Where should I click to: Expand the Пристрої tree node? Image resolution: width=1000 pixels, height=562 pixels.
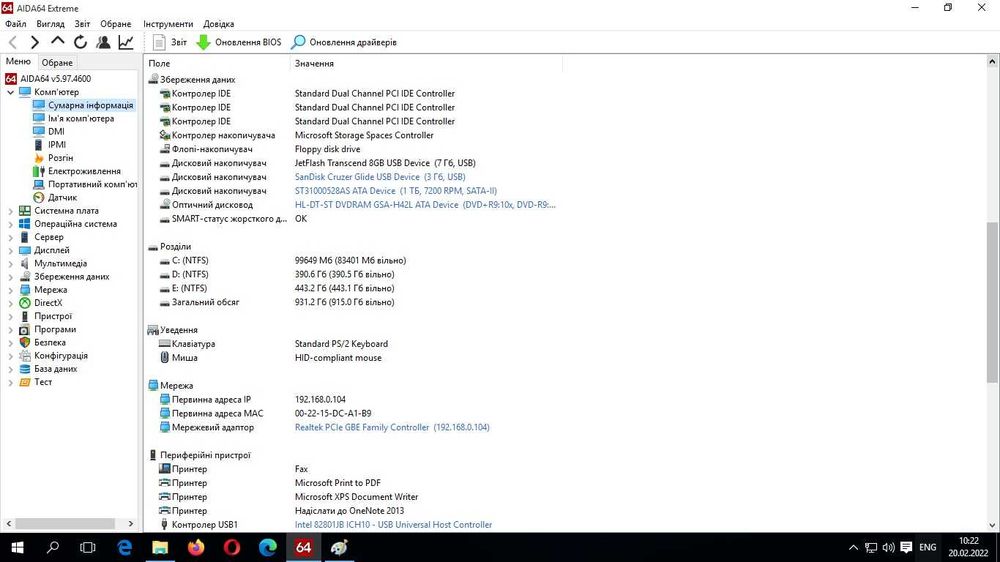(10, 316)
